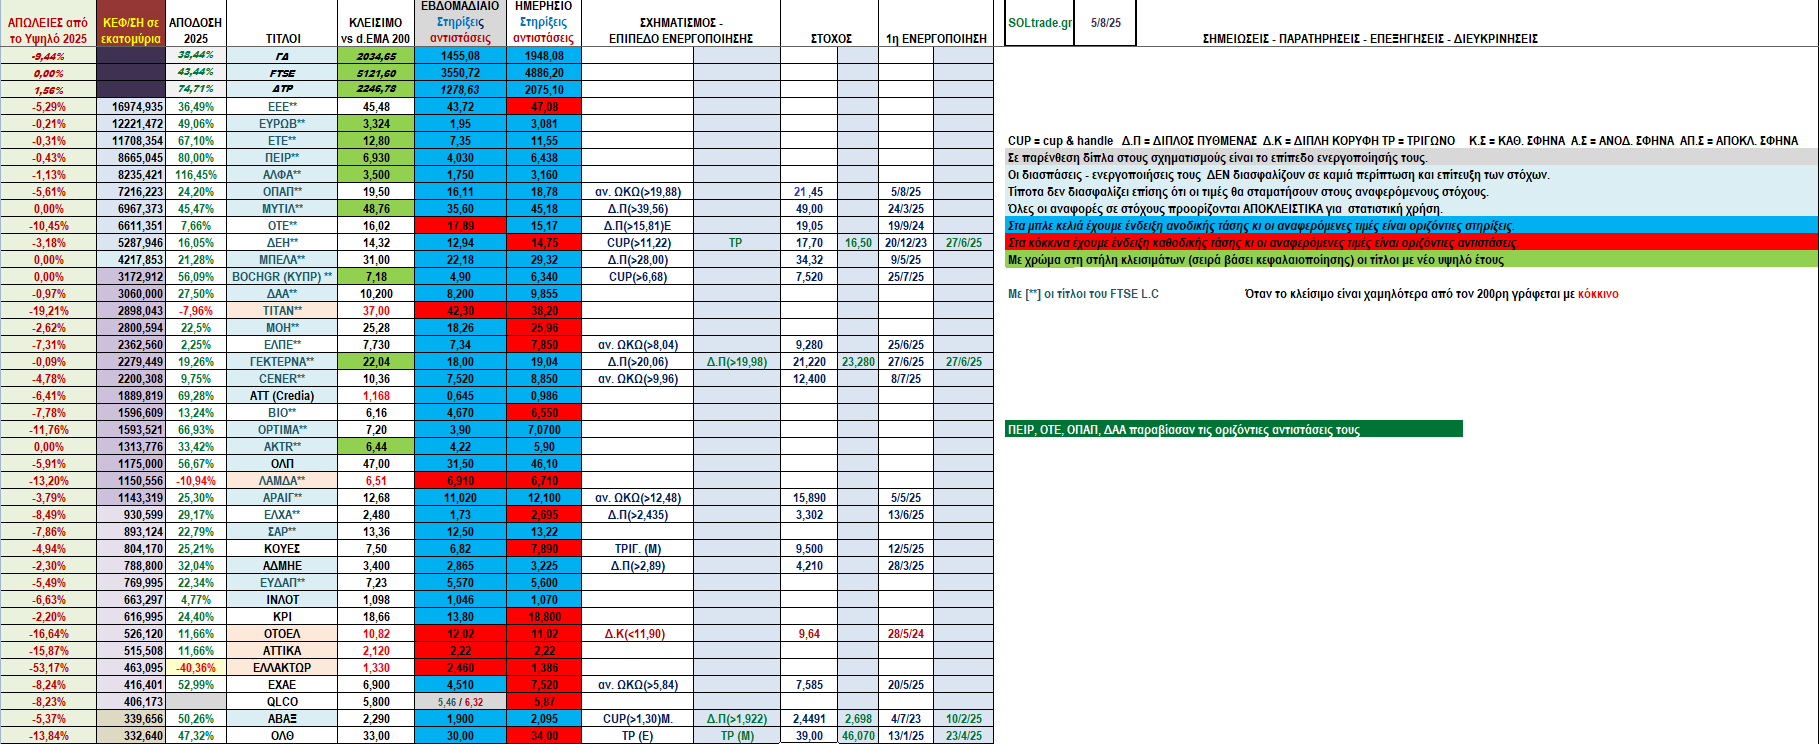Click the ΜΥΤΙΛ** stock title

[283, 209]
